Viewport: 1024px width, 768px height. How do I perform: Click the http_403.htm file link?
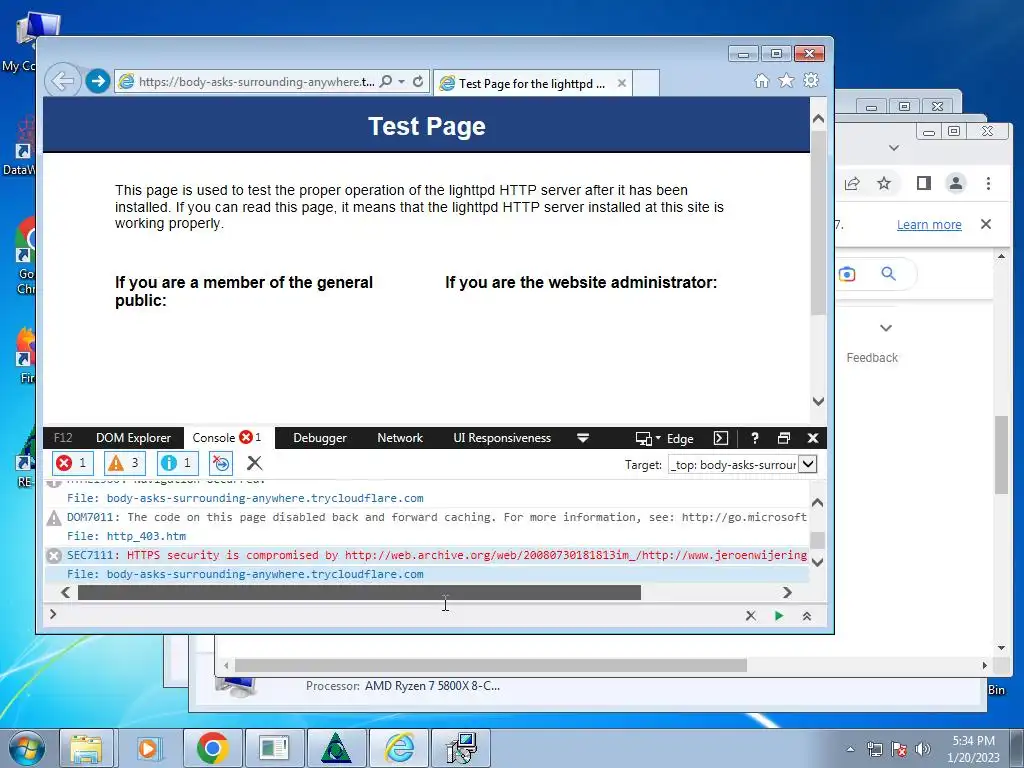click(x=146, y=536)
